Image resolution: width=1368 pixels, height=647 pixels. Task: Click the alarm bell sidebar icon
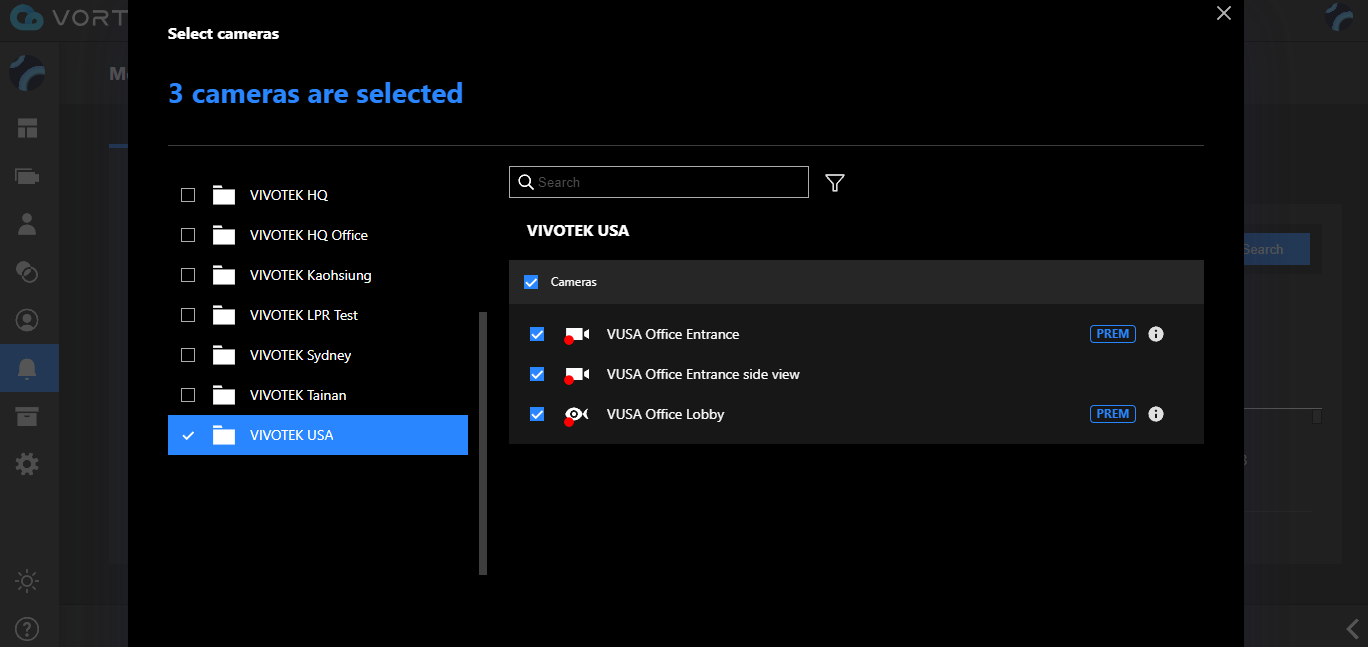[x=28, y=368]
